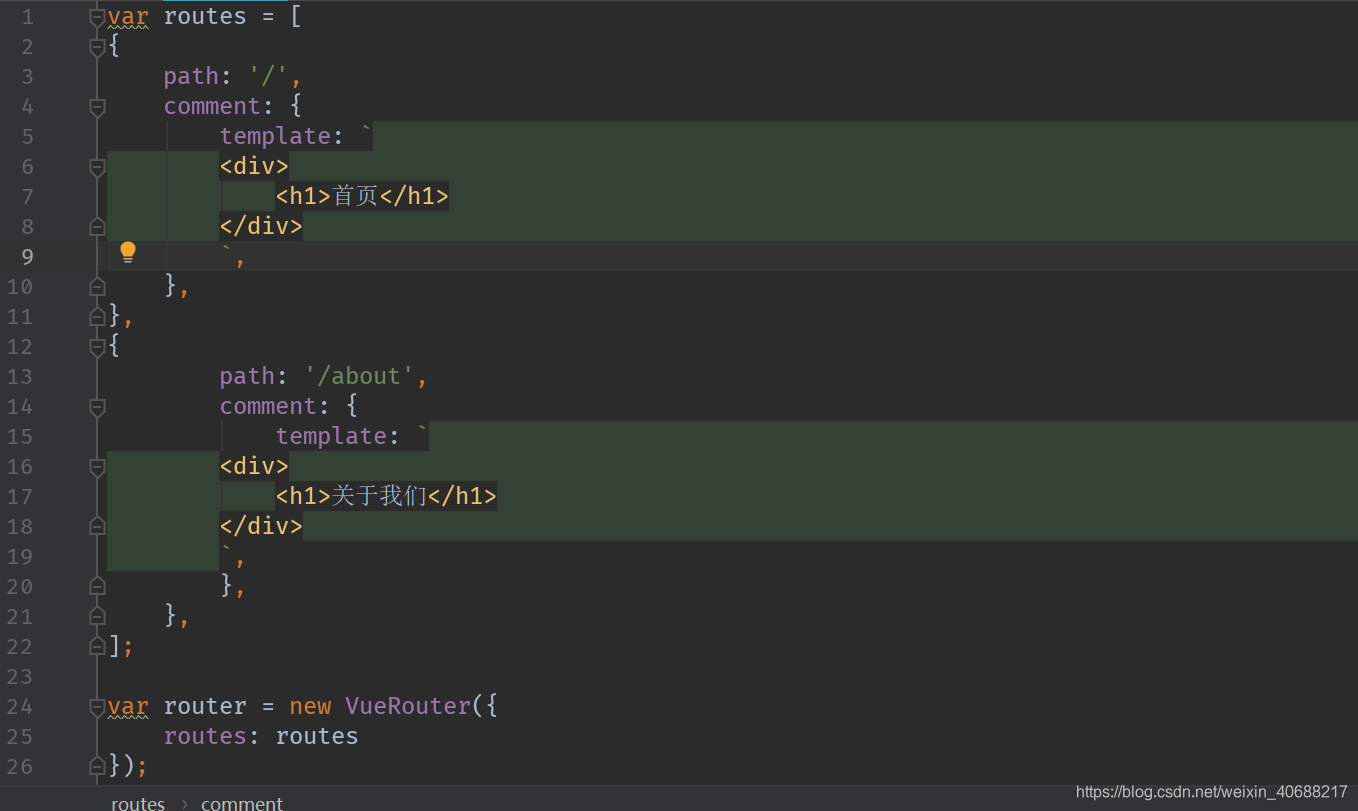Click the fold end marker on line 26
This screenshot has width=1358, height=811.
97,767
